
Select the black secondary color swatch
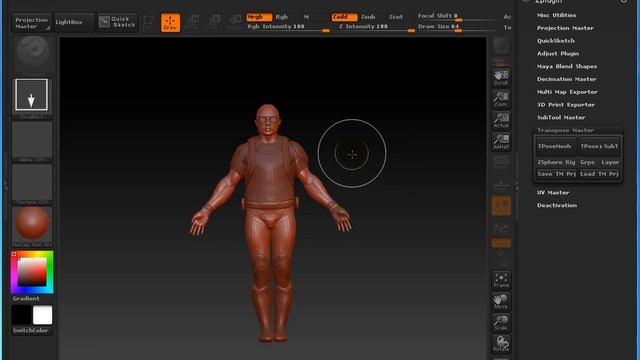[x=21, y=315]
